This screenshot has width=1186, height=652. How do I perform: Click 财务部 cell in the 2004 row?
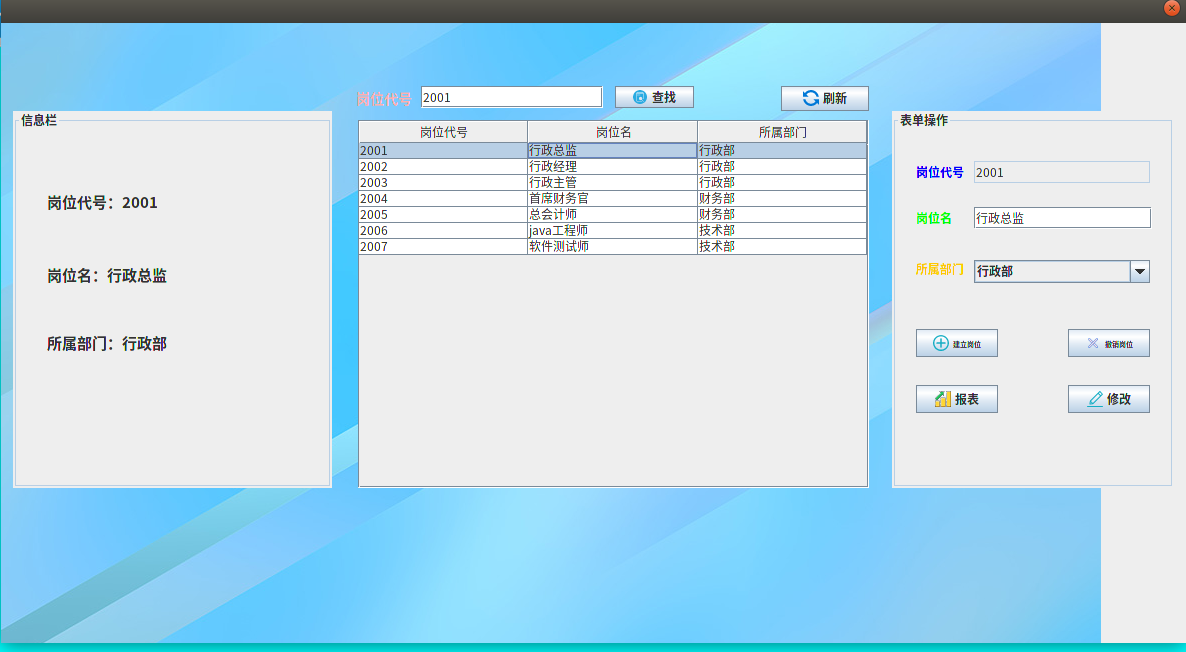click(x=782, y=198)
